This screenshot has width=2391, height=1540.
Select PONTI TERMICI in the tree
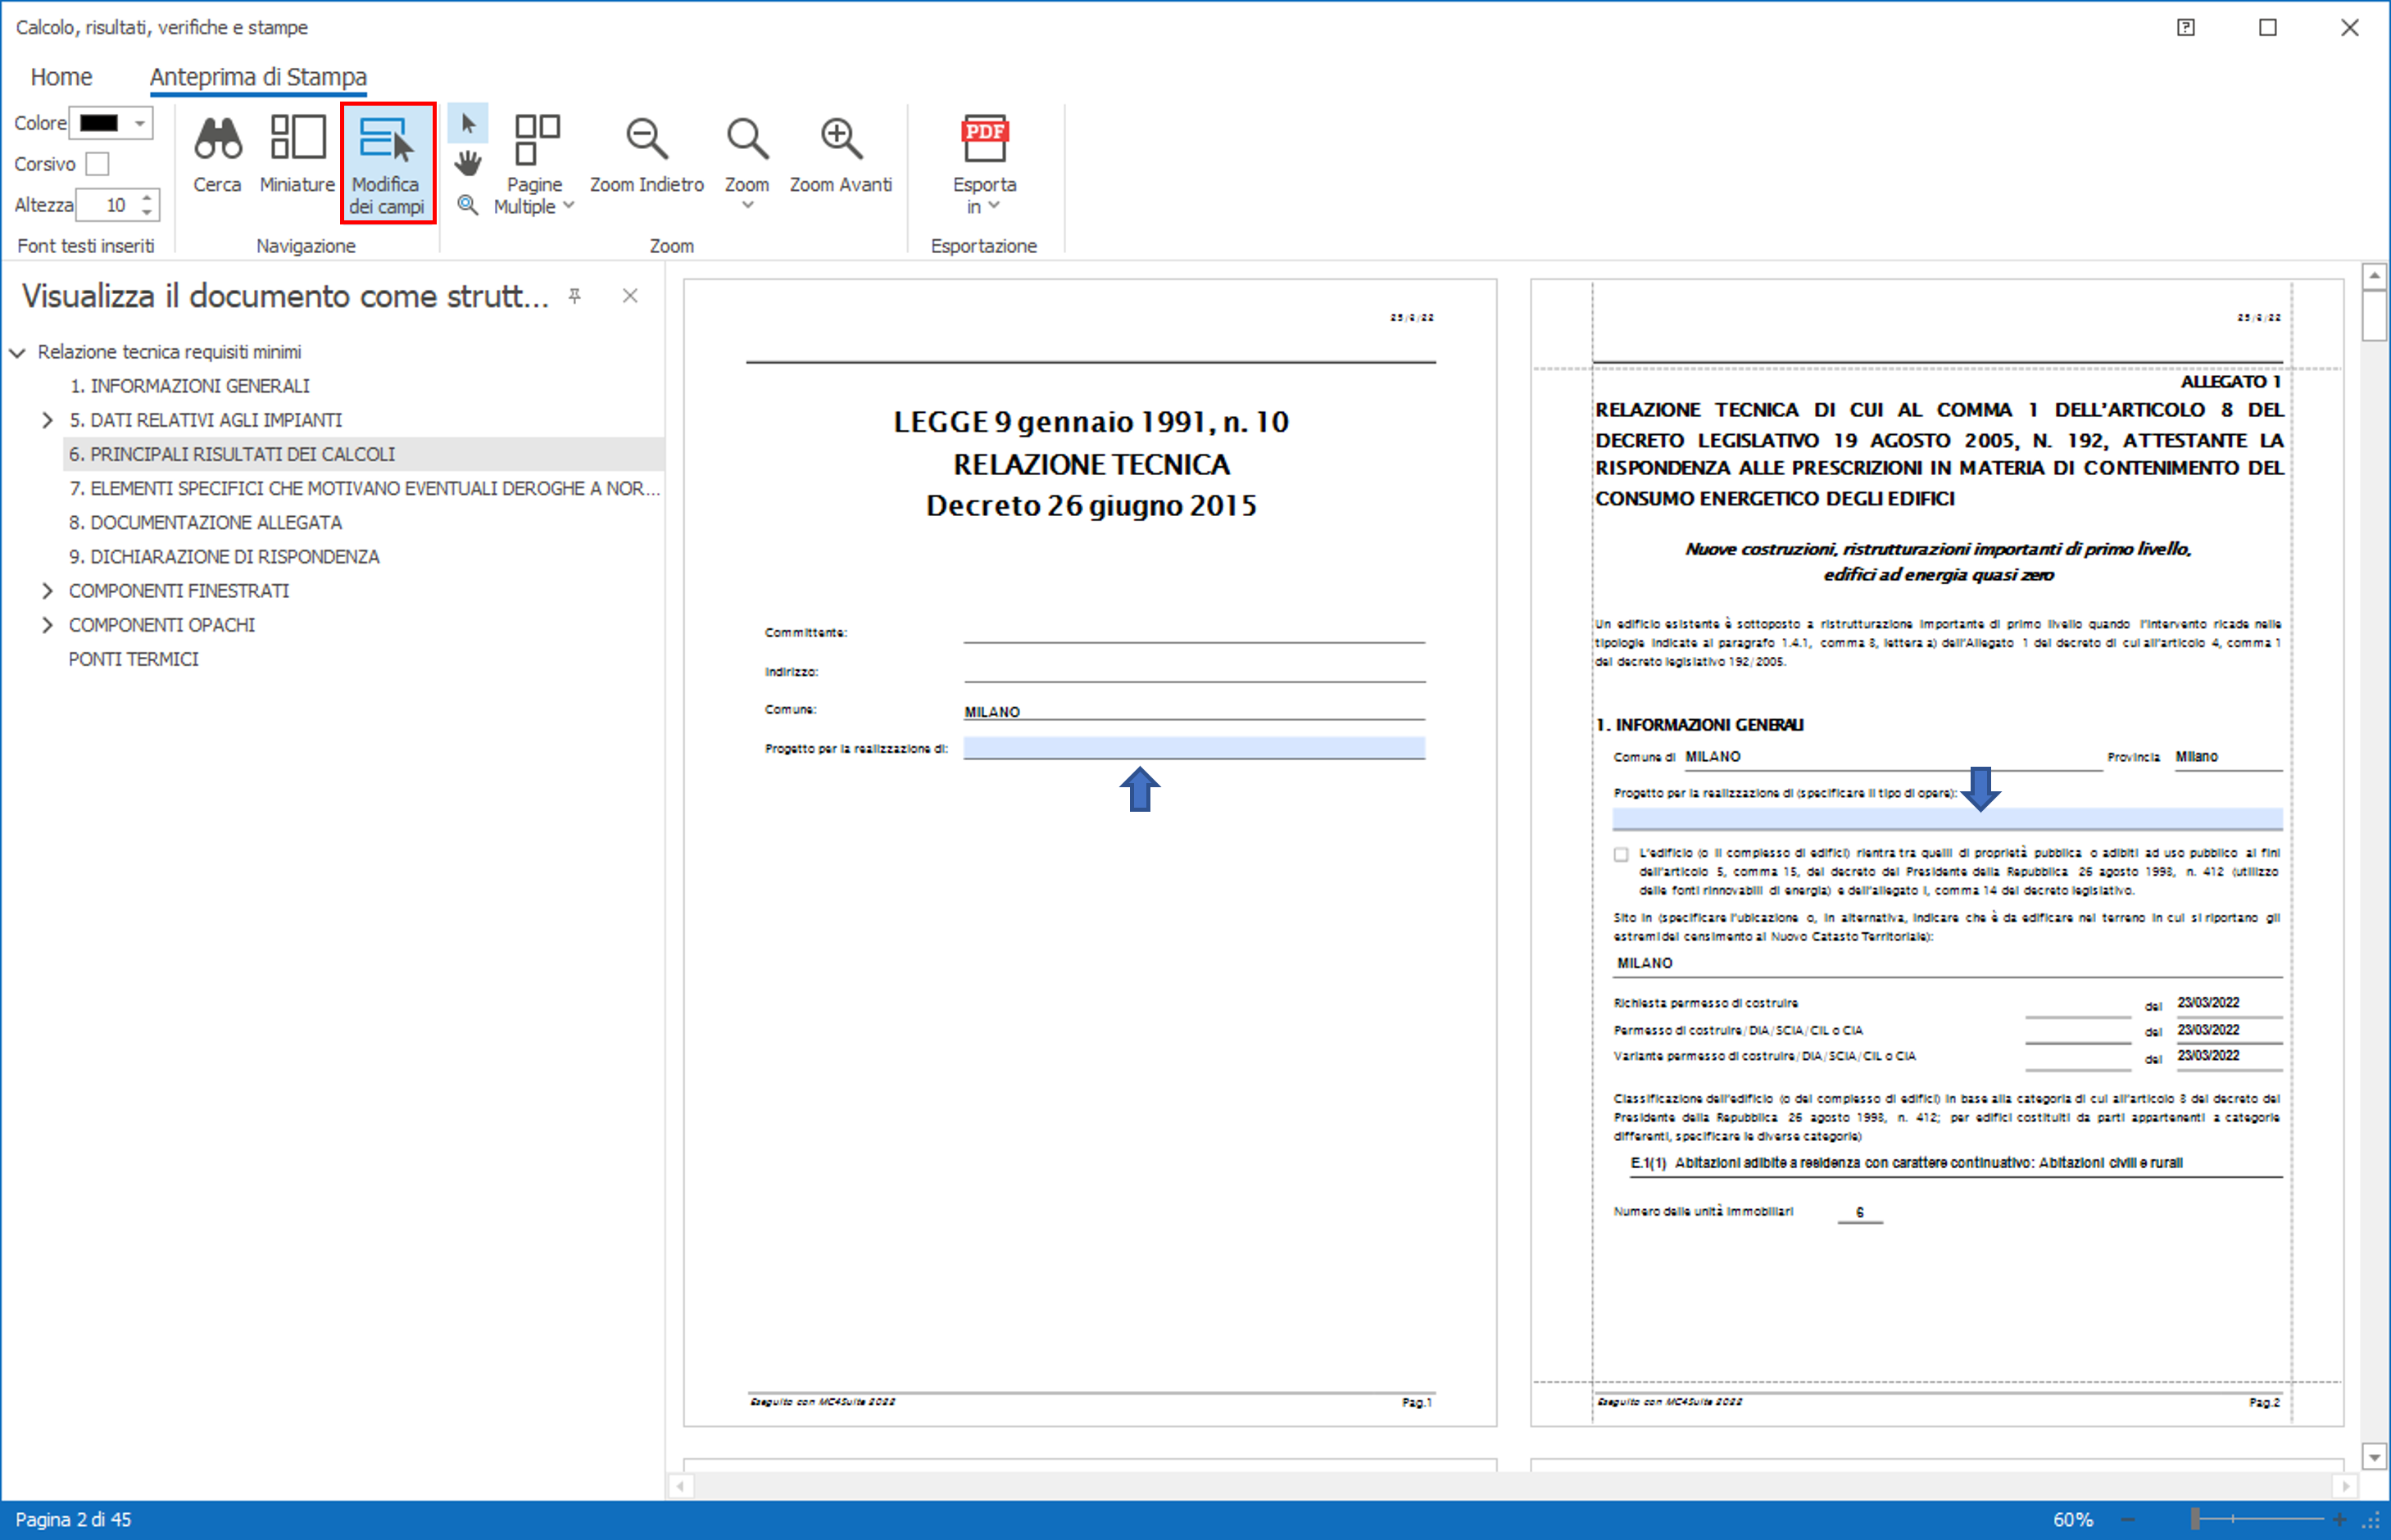(x=133, y=659)
